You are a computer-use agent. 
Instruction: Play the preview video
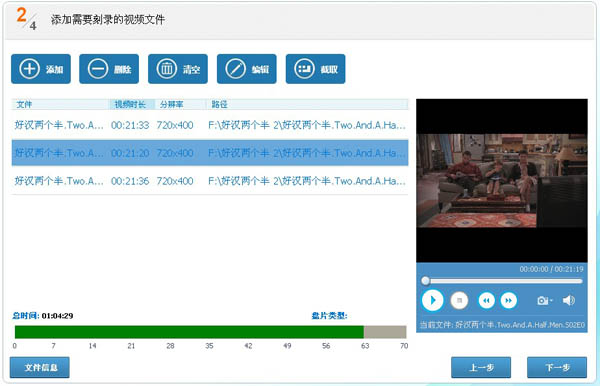[432, 300]
